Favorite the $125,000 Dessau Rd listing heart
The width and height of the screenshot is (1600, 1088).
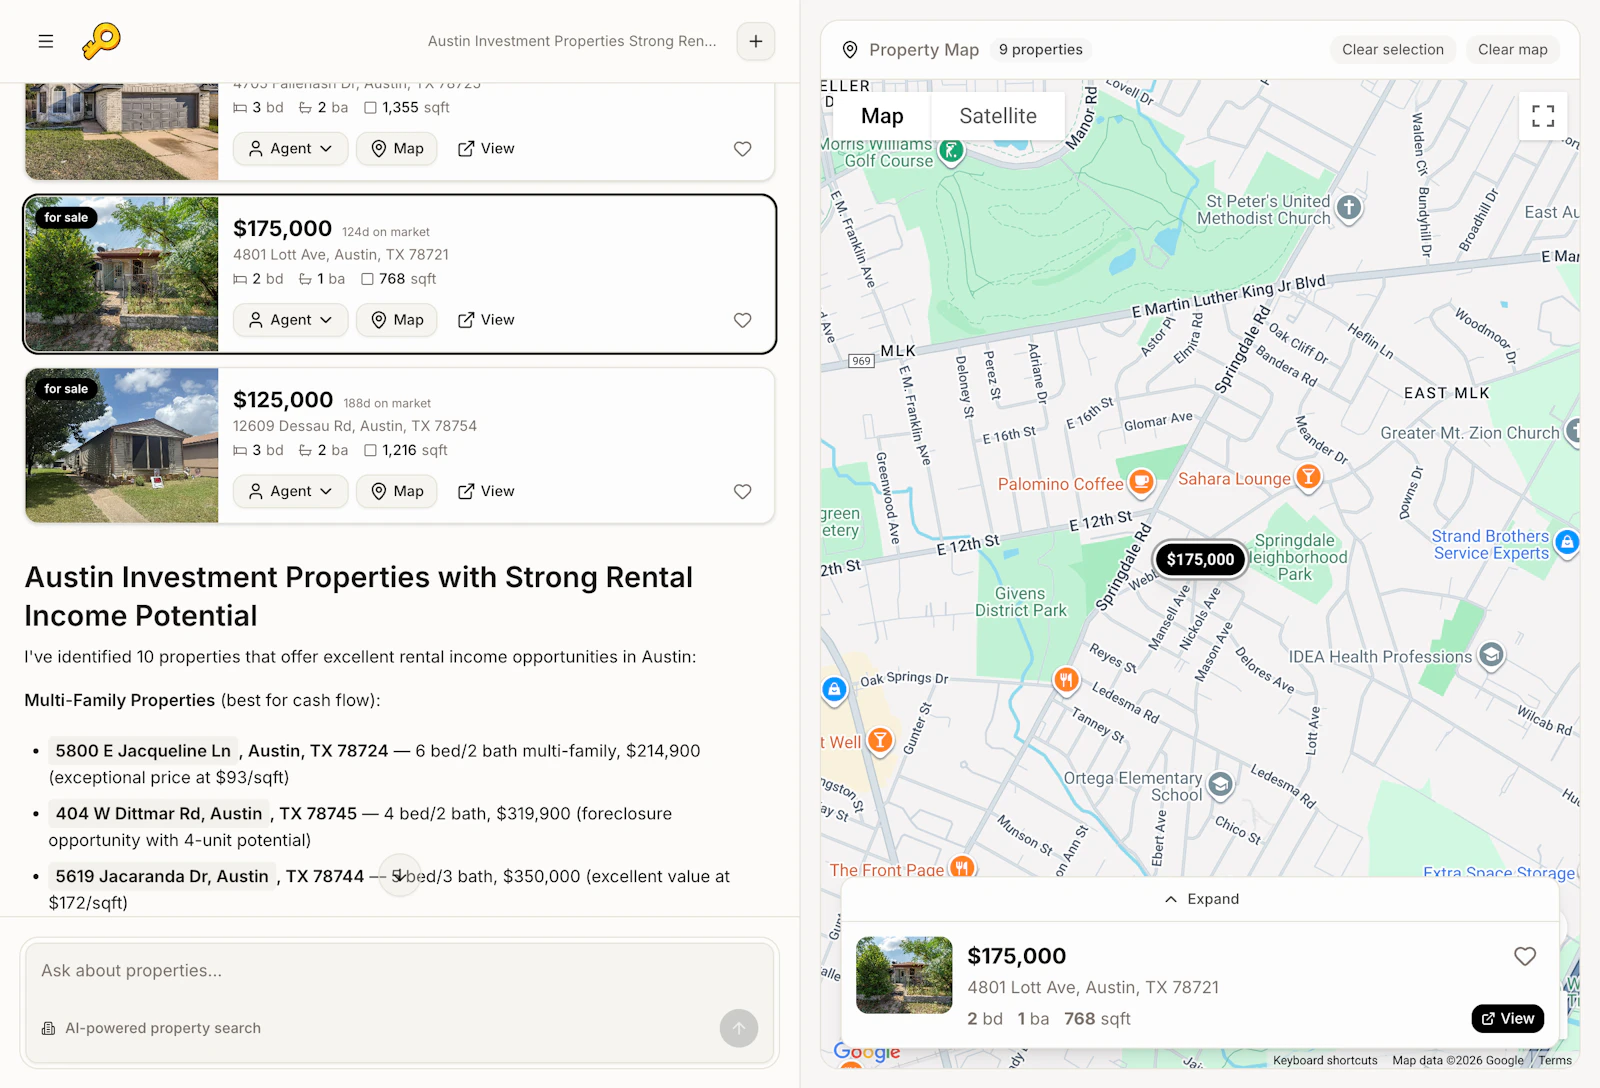743,491
